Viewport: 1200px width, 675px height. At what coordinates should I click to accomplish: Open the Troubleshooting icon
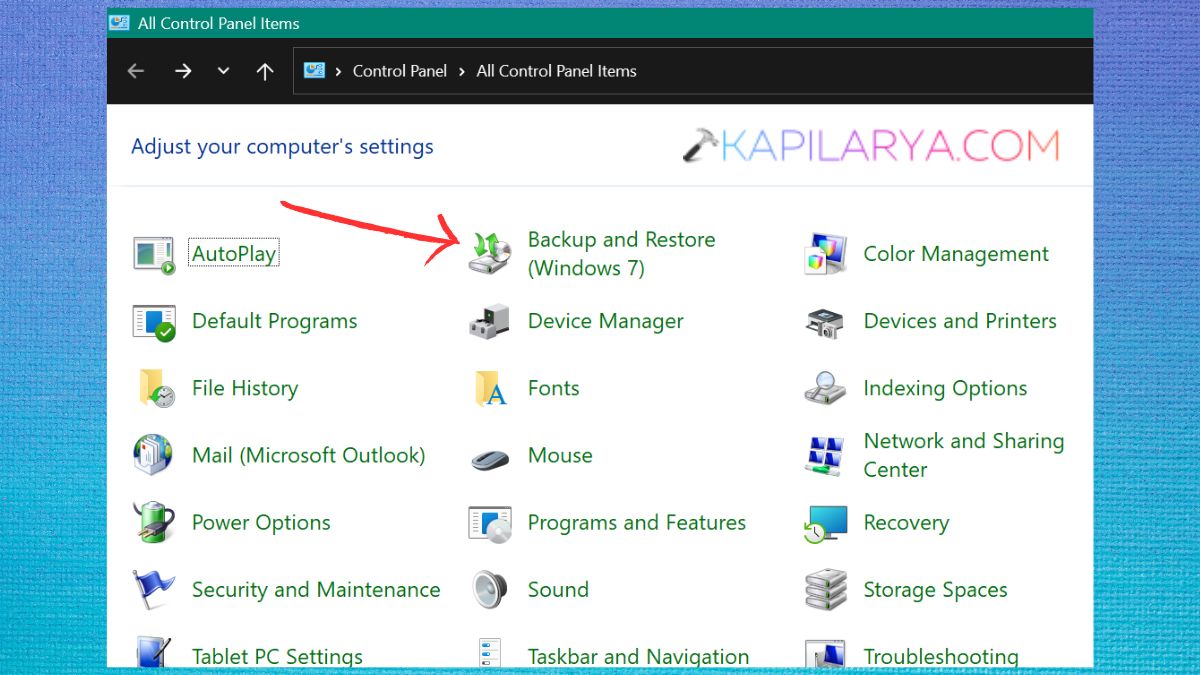826,654
